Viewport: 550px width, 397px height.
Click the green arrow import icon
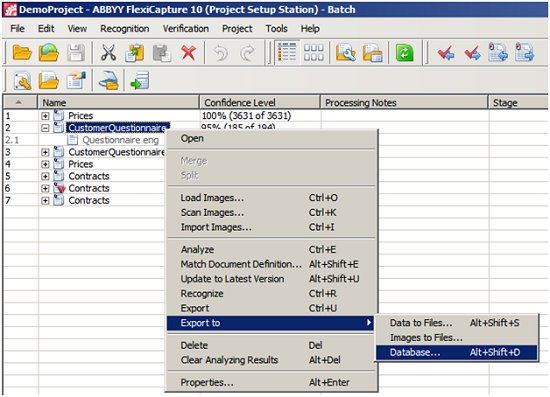click(x=140, y=81)
